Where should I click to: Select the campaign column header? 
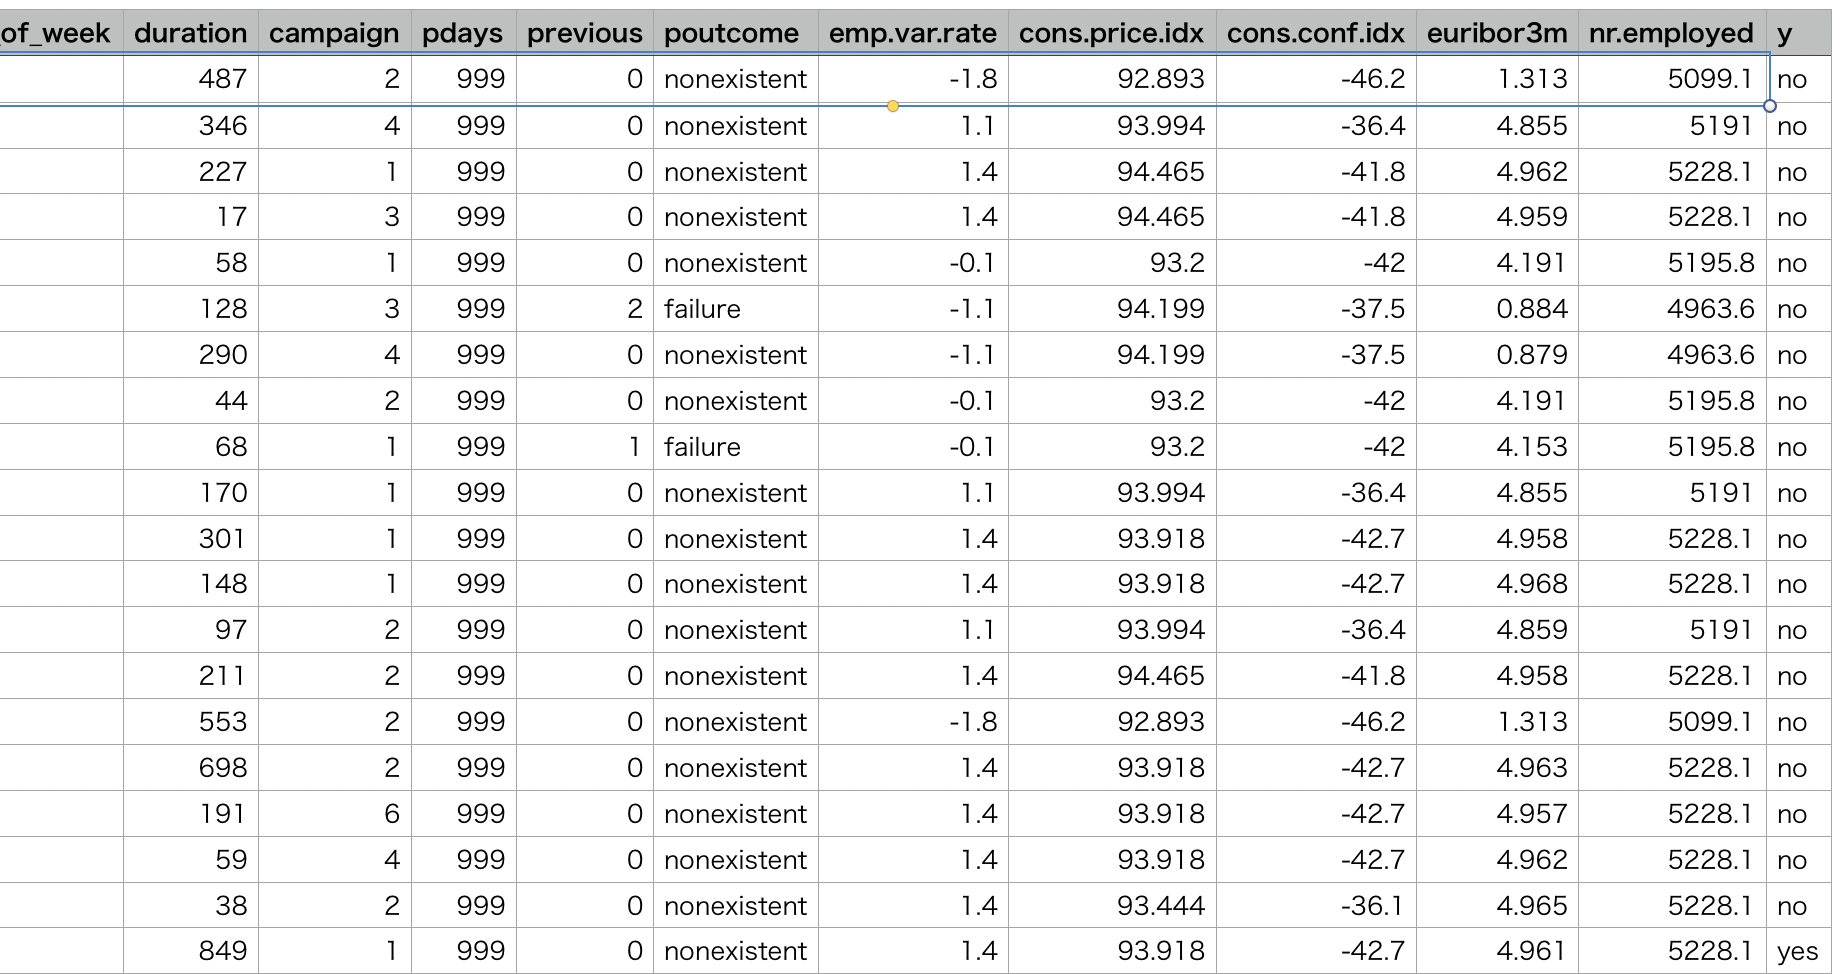pyautogui.click(x=334, y=33)
